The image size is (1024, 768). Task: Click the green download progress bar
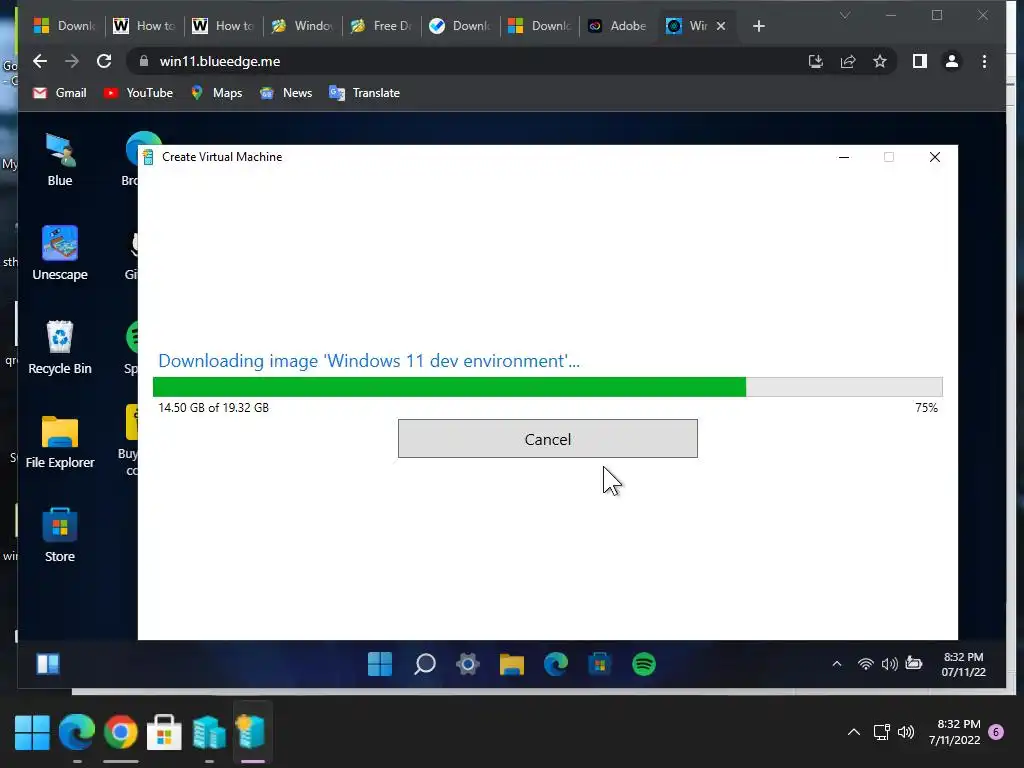point(547,387)
